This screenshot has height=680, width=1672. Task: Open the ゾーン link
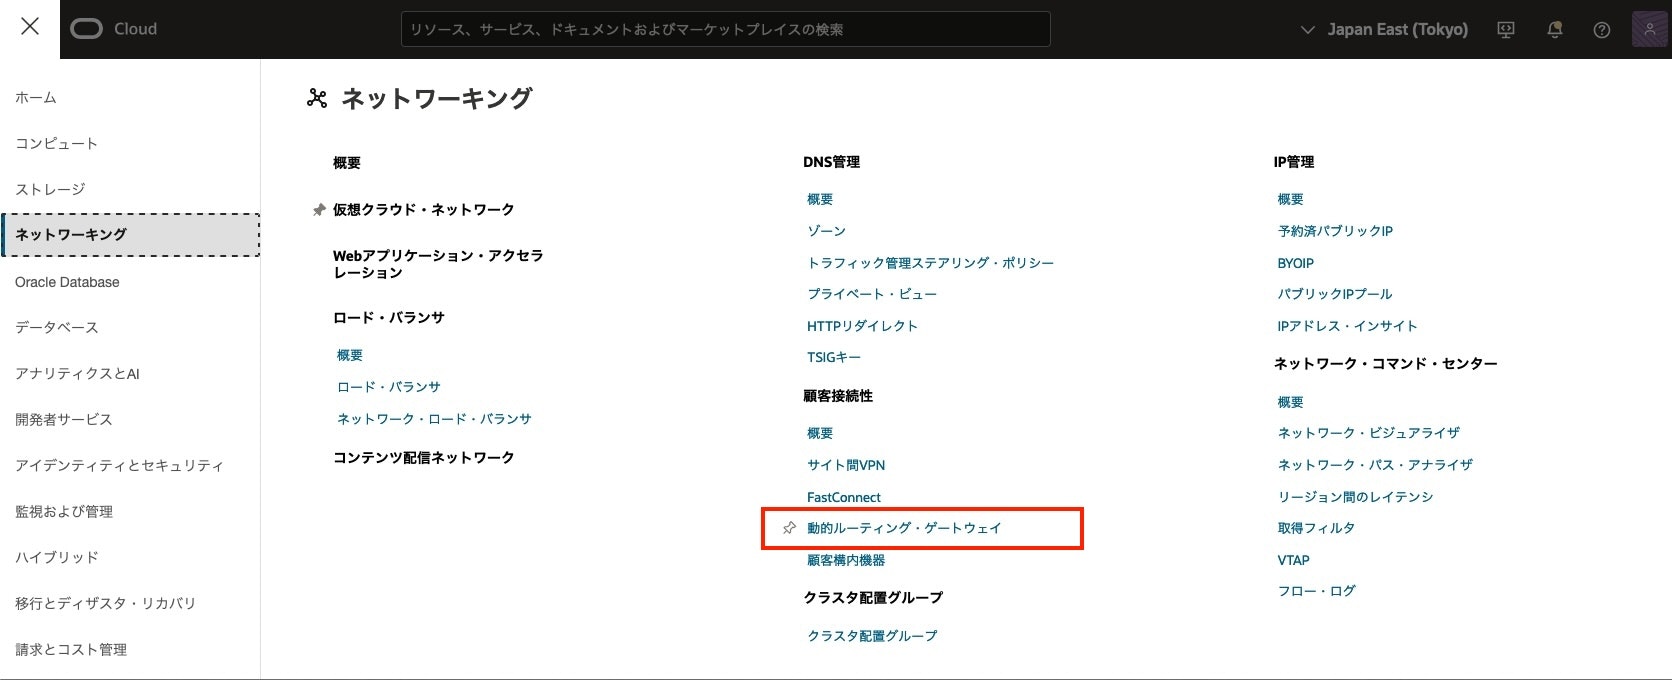click(826, 231)
